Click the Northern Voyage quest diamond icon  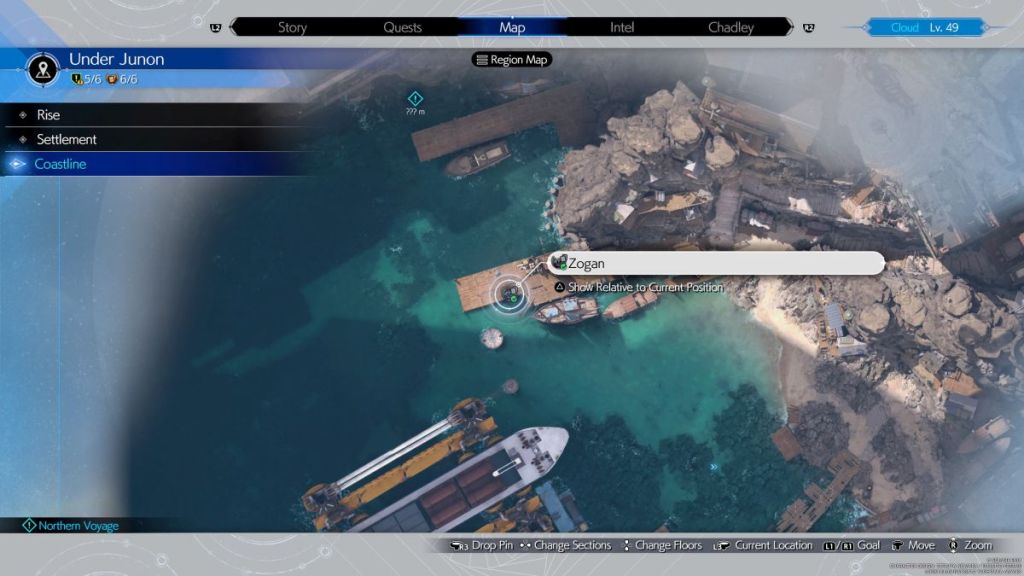point(29,525)
